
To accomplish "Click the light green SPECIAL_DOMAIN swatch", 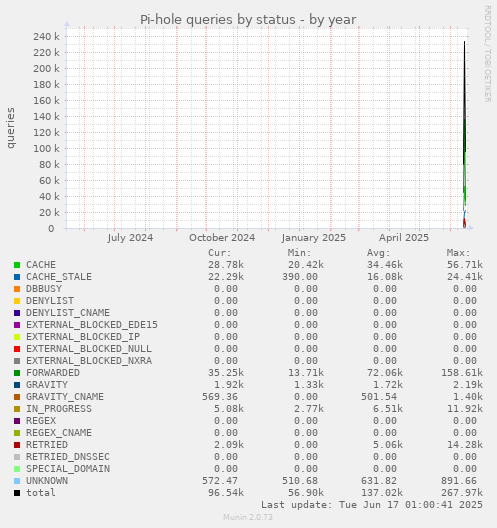I will click(17, 469).
